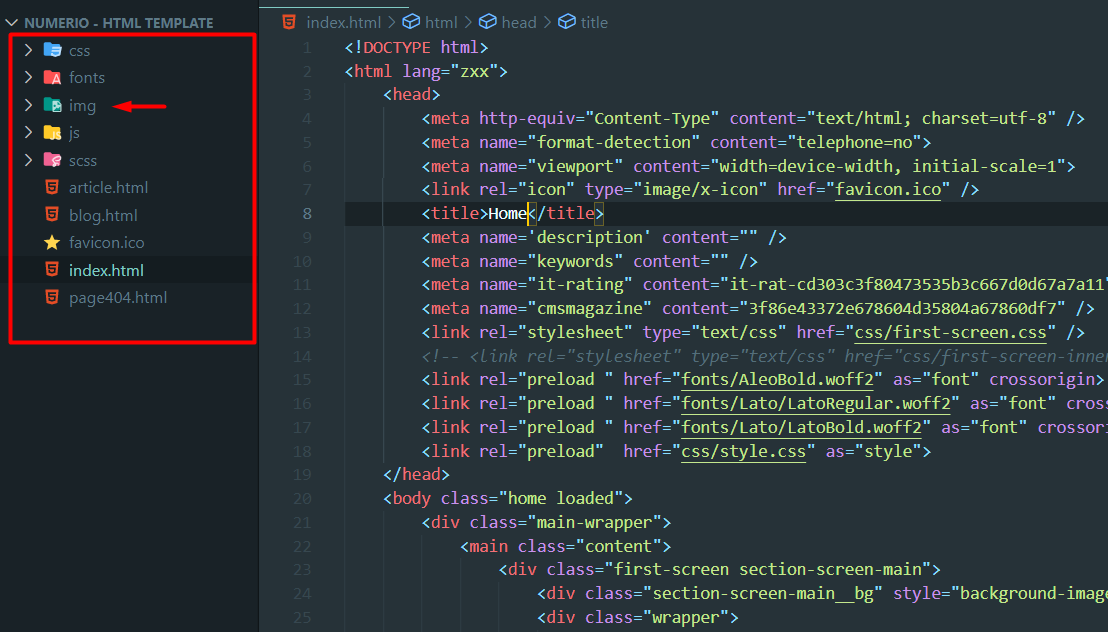Image resolution: width=1108 pixels, height=632 pixels.
Task: Click the cube icon before html breadcrumb
Action: pos(411,22)
